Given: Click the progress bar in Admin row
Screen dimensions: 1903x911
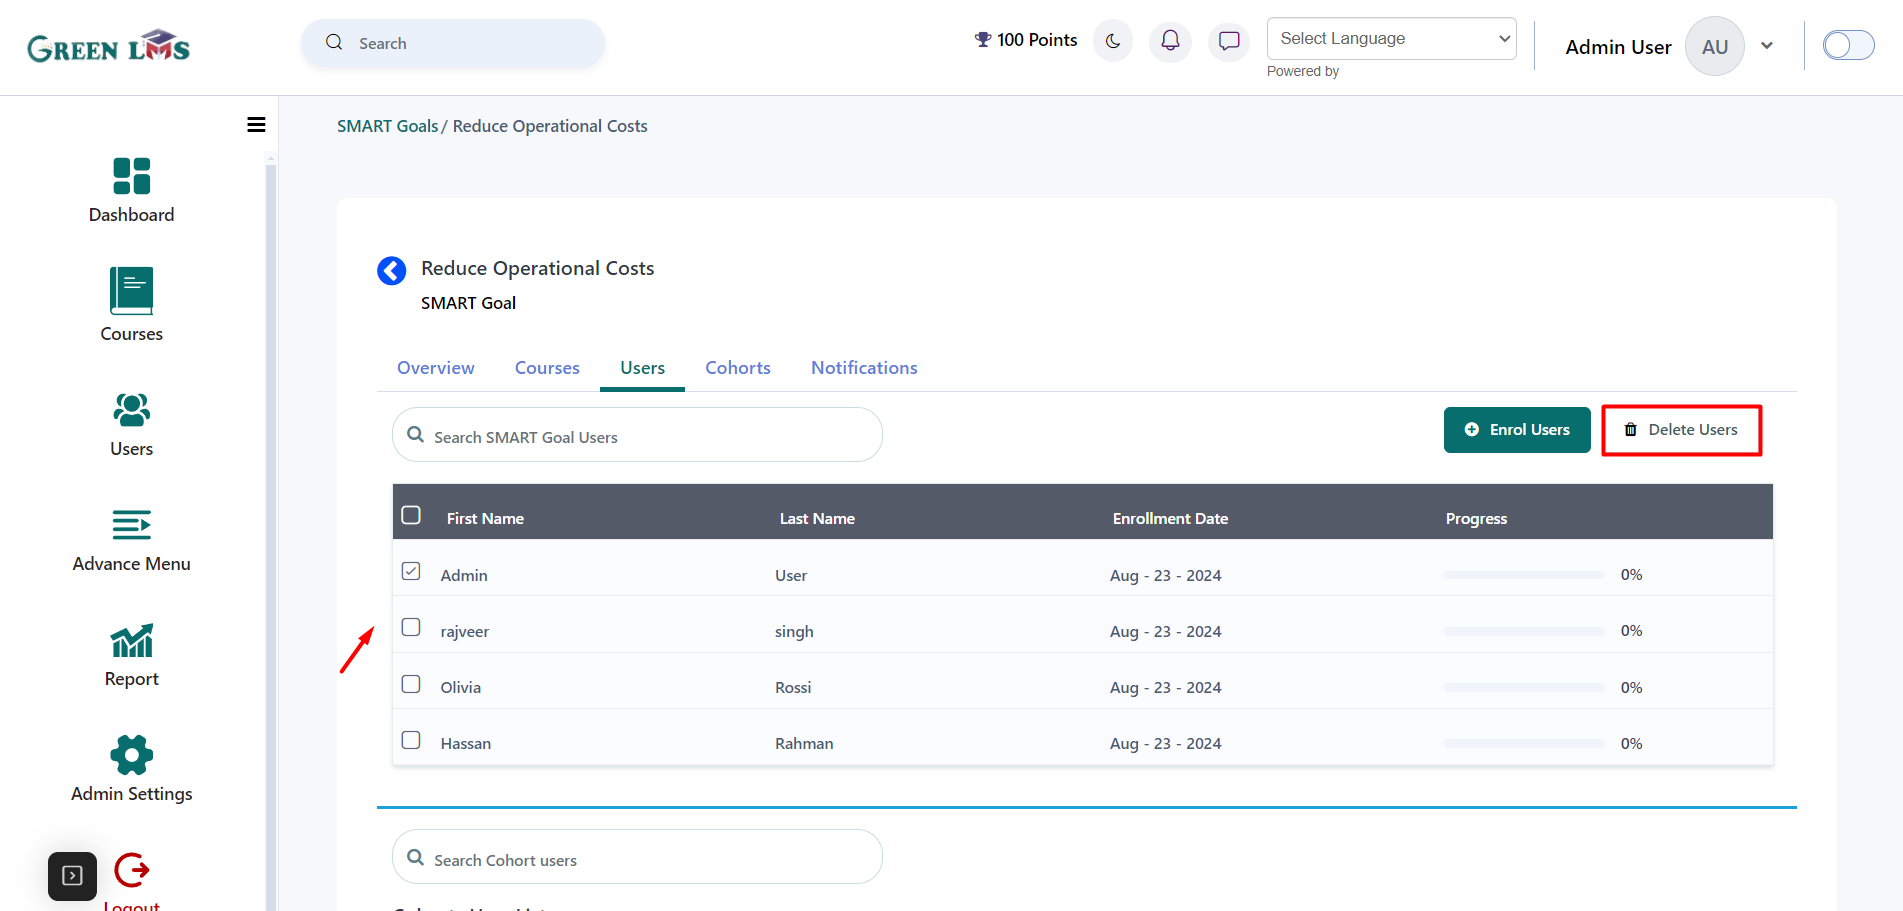Looking at the screenshot, I should point(1524,575).
